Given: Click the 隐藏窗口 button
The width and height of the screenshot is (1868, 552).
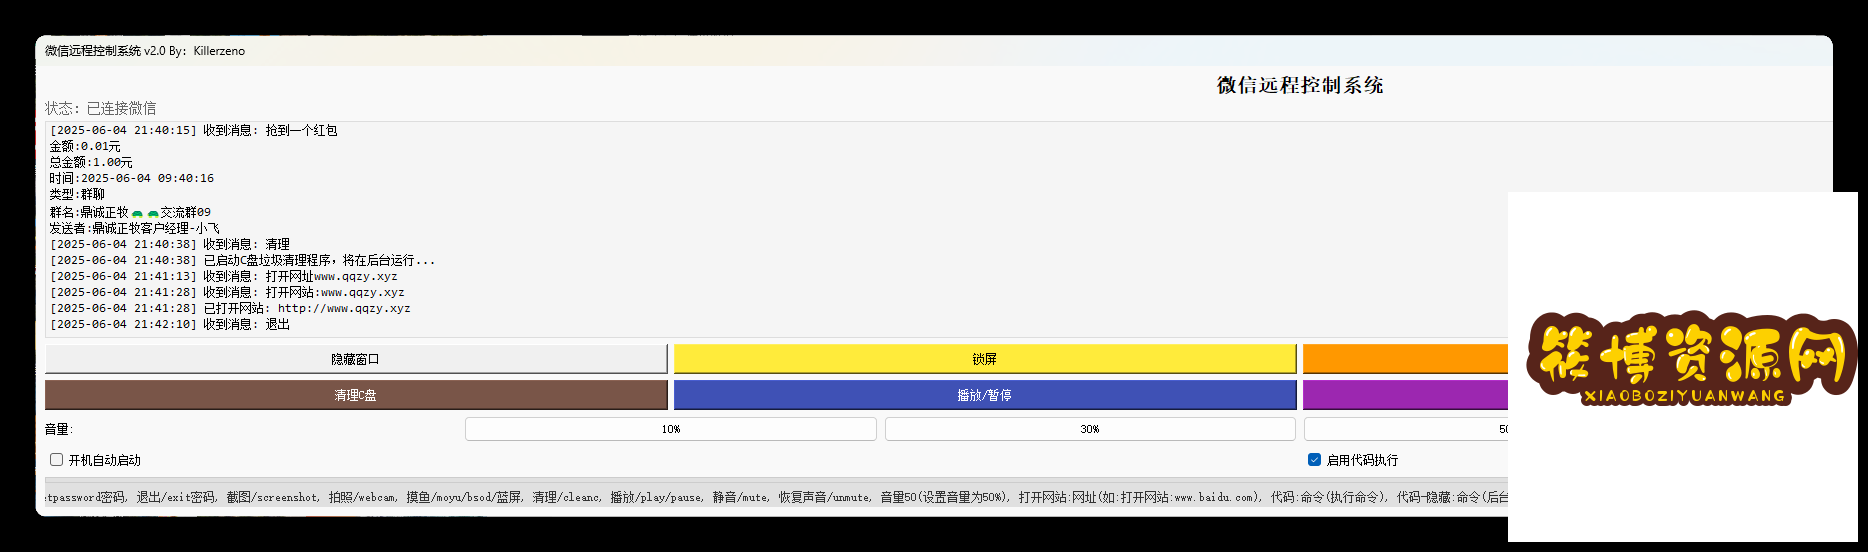Looking at the screenshot, I should click(356, 359).
